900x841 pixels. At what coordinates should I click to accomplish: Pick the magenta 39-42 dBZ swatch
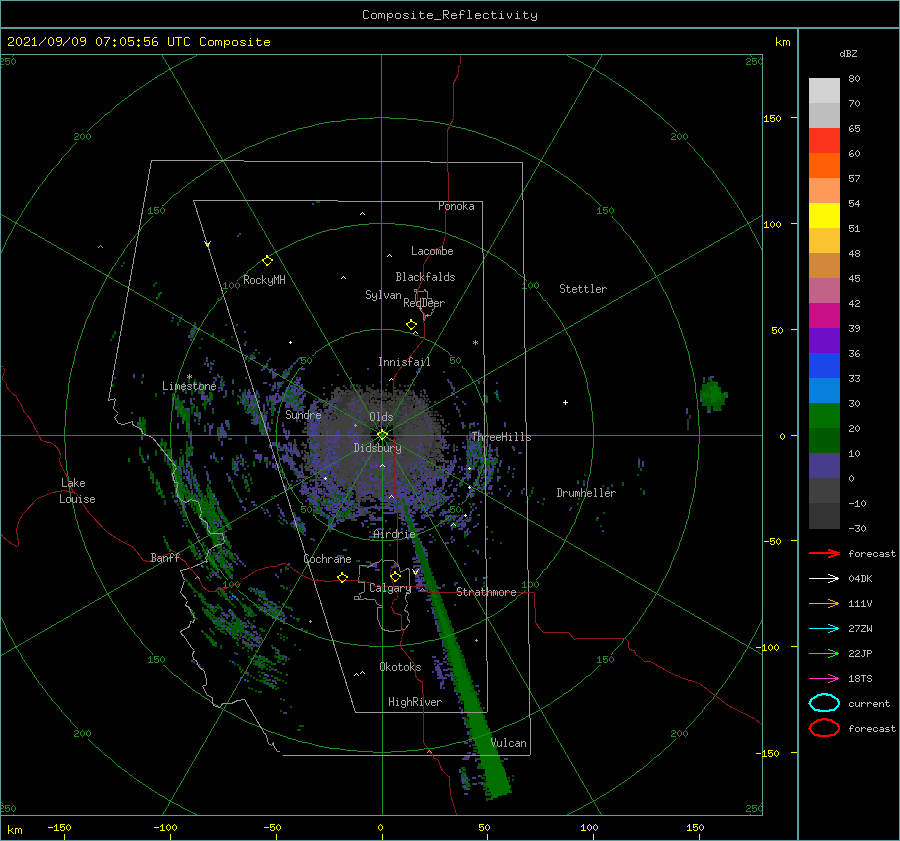click(824, 316)
